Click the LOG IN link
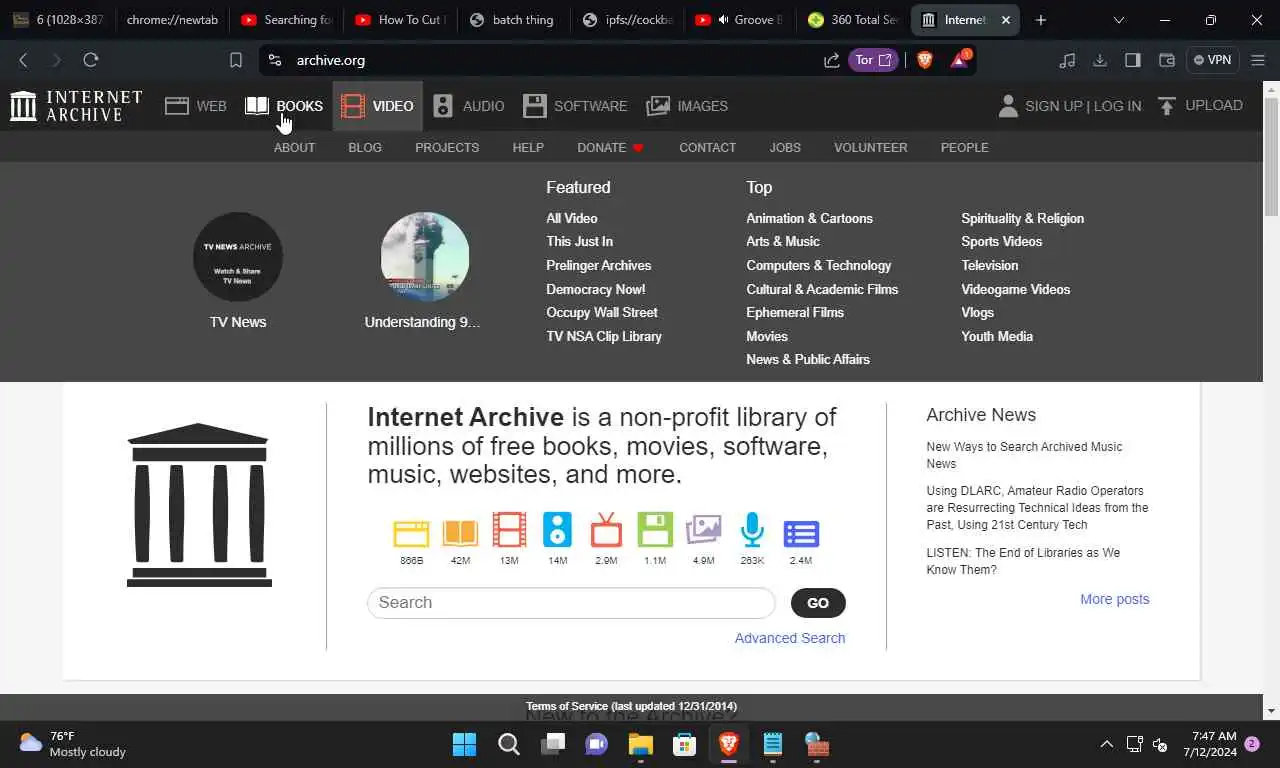The image size is (1280, 768). [x=1117, y=106]
